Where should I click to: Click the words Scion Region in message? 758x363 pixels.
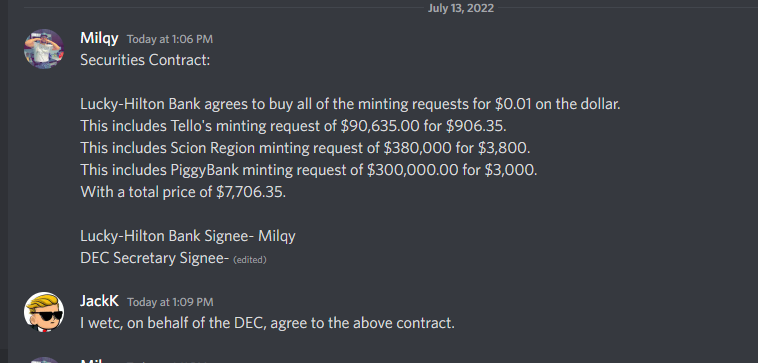tap(213, 148)
